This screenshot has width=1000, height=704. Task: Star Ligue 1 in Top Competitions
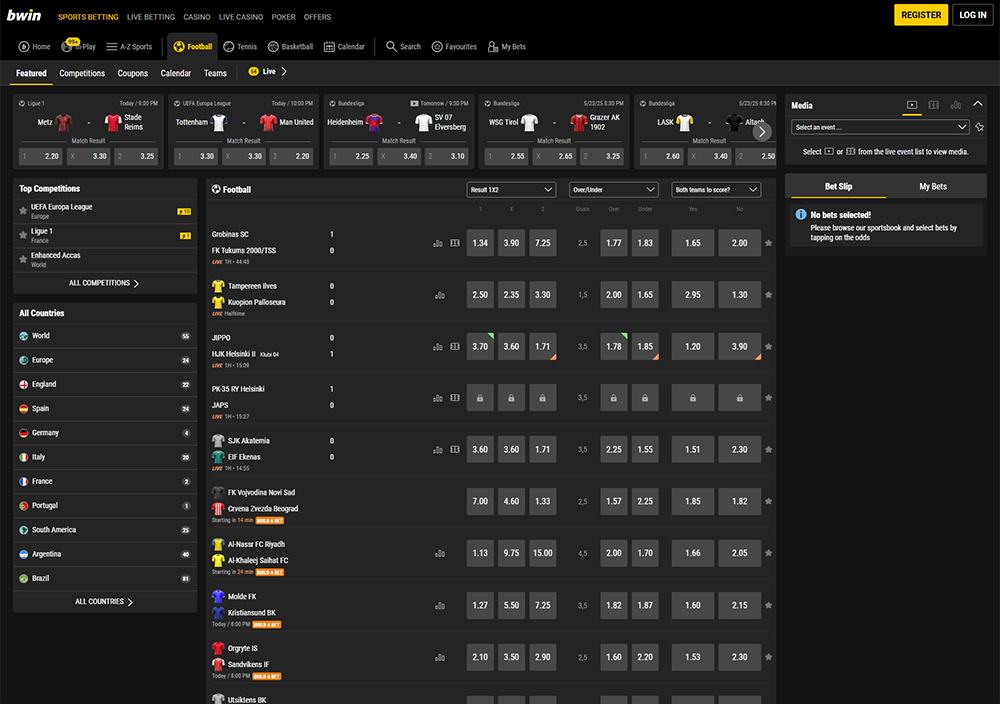(23, 235)
